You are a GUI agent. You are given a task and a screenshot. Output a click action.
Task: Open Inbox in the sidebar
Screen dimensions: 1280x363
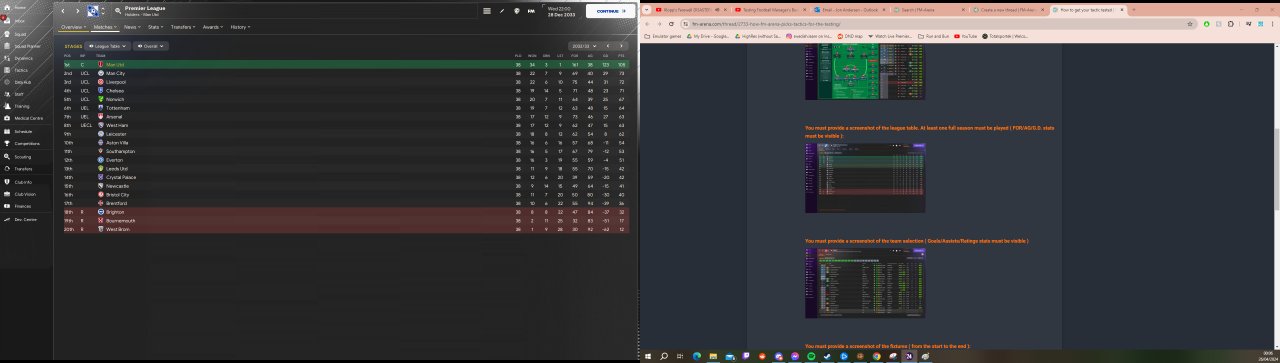tap(21, 20)
